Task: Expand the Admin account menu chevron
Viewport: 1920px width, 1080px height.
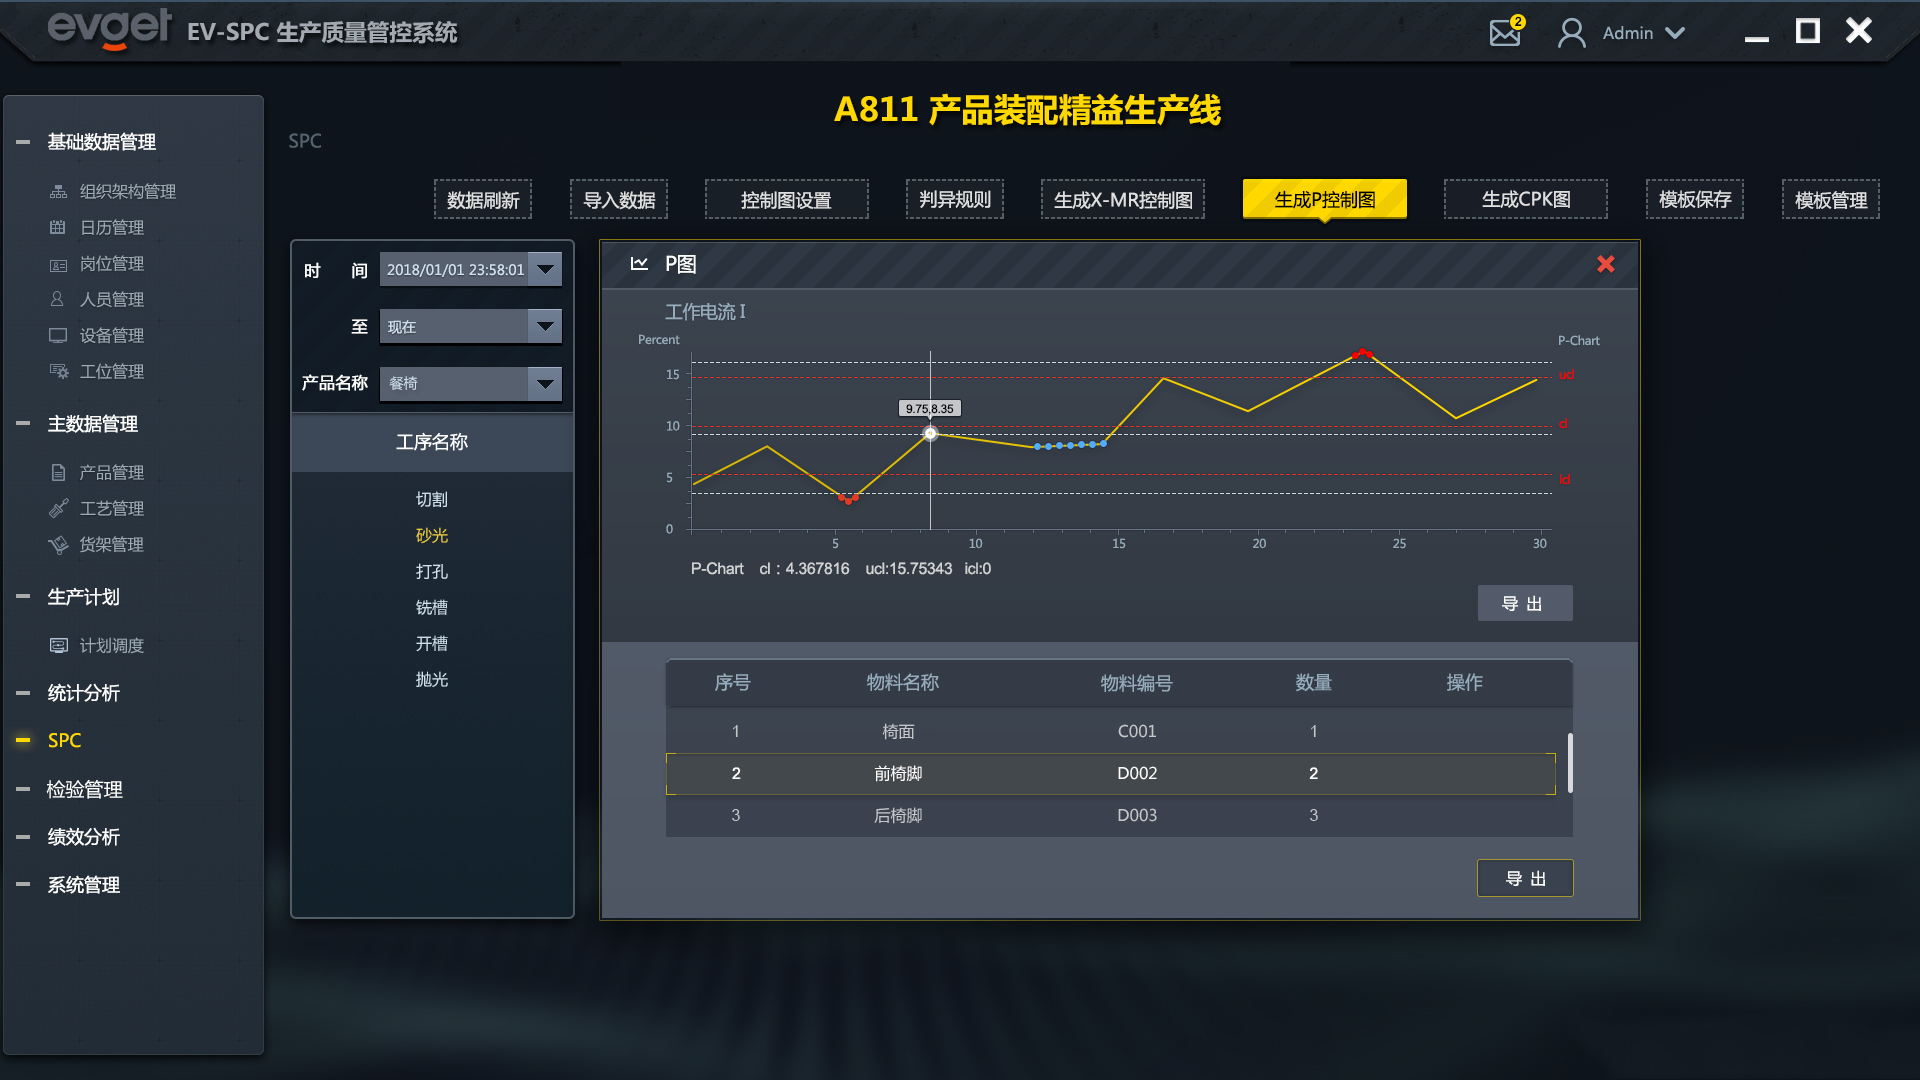Action: (1675, 33)
